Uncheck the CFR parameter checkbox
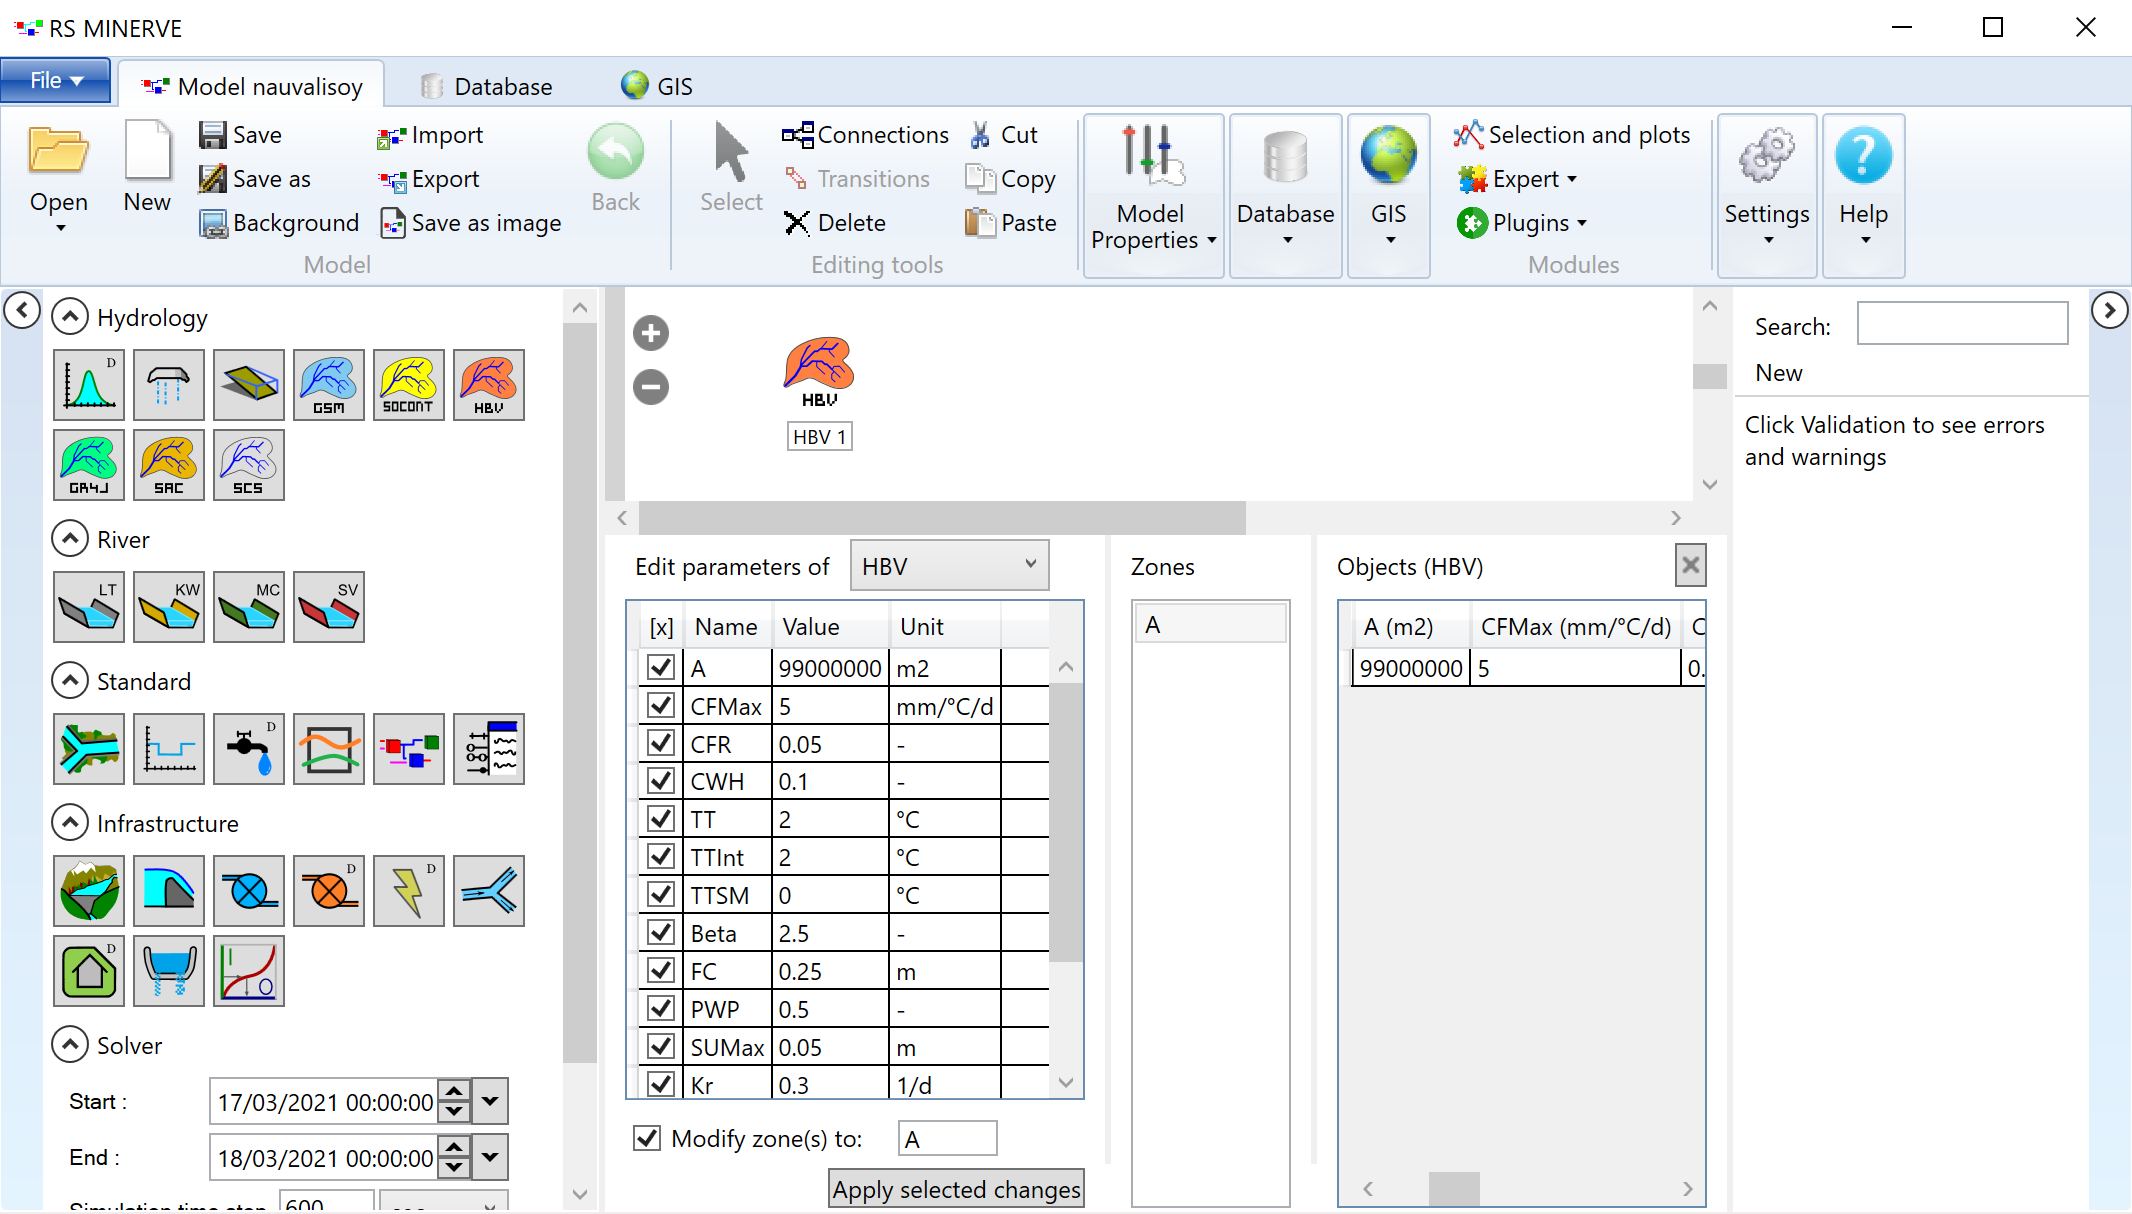Viewport: 2132px width, 1214px height. pyautogui.click(x=660, y=744)
